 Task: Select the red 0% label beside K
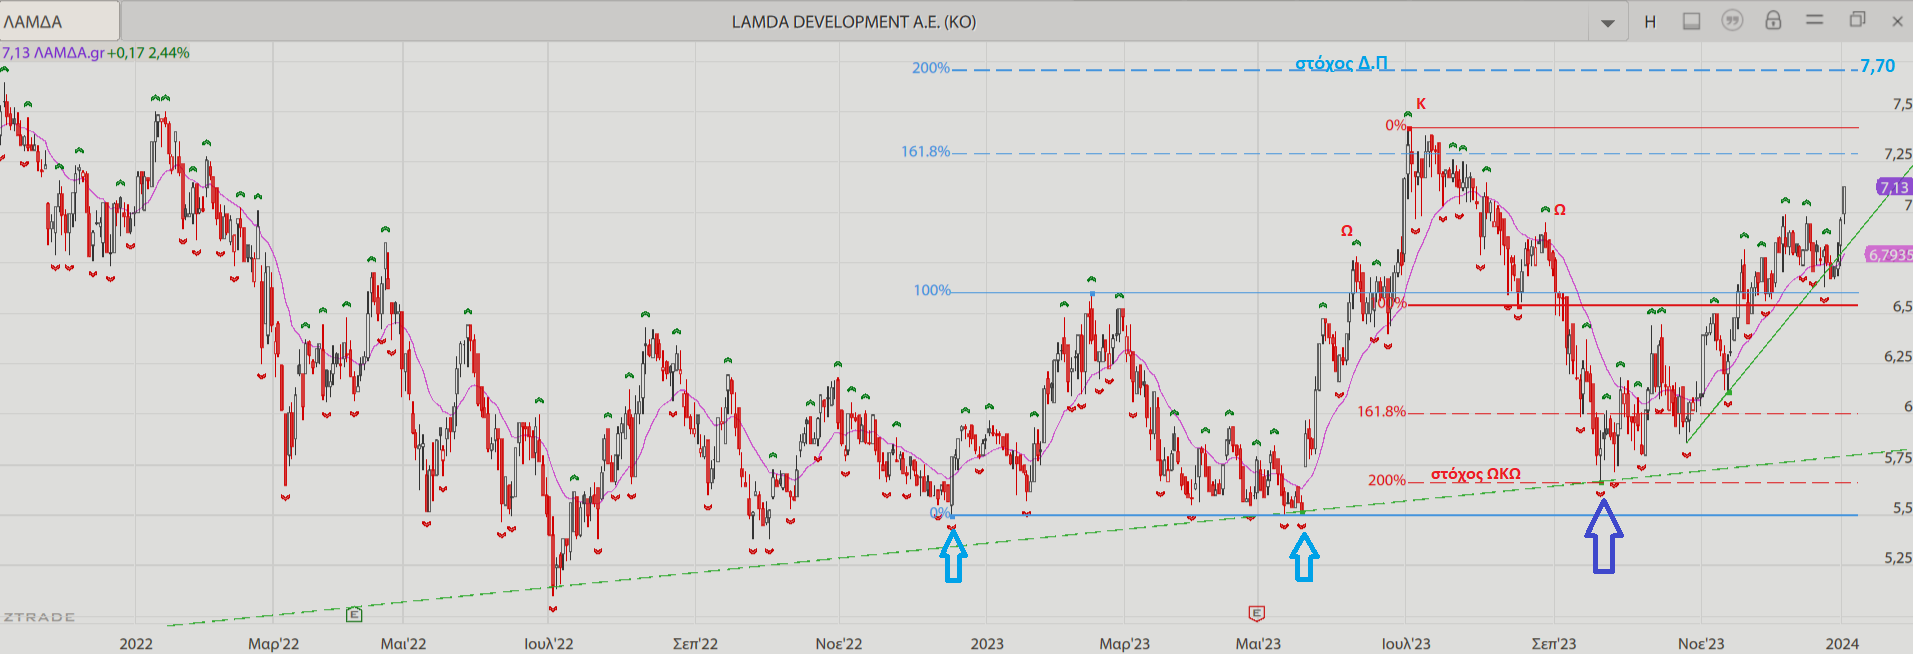[x=1396, y=125]
